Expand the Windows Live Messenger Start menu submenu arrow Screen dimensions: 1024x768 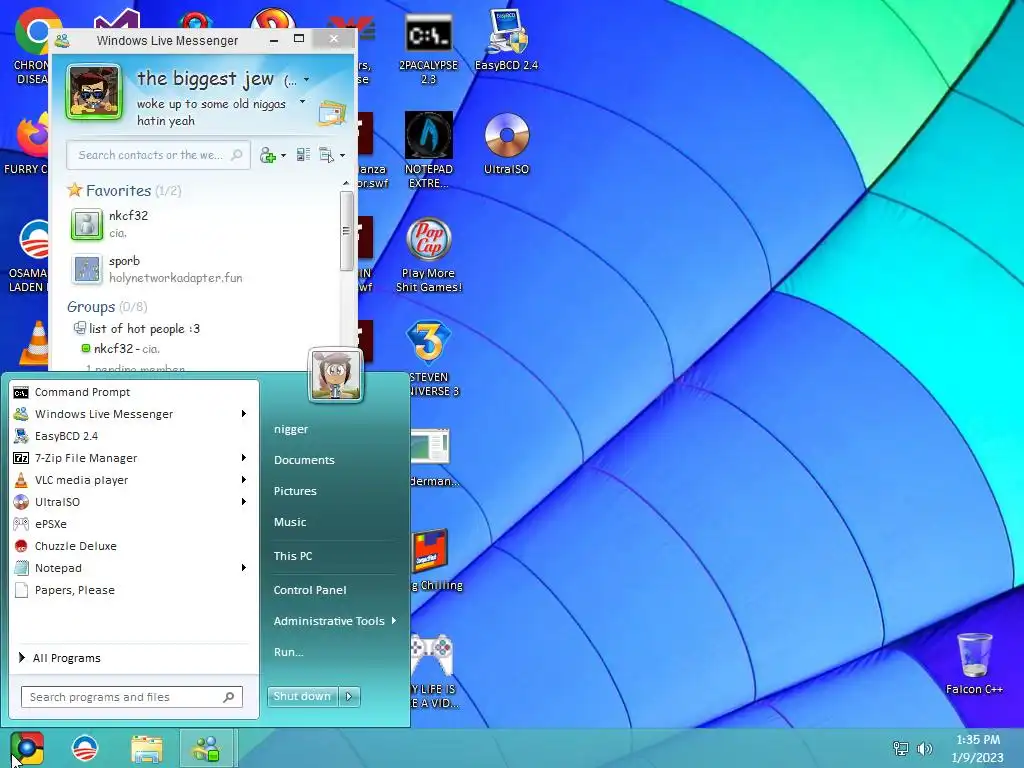pyautogui.click(x=244, y=414)
